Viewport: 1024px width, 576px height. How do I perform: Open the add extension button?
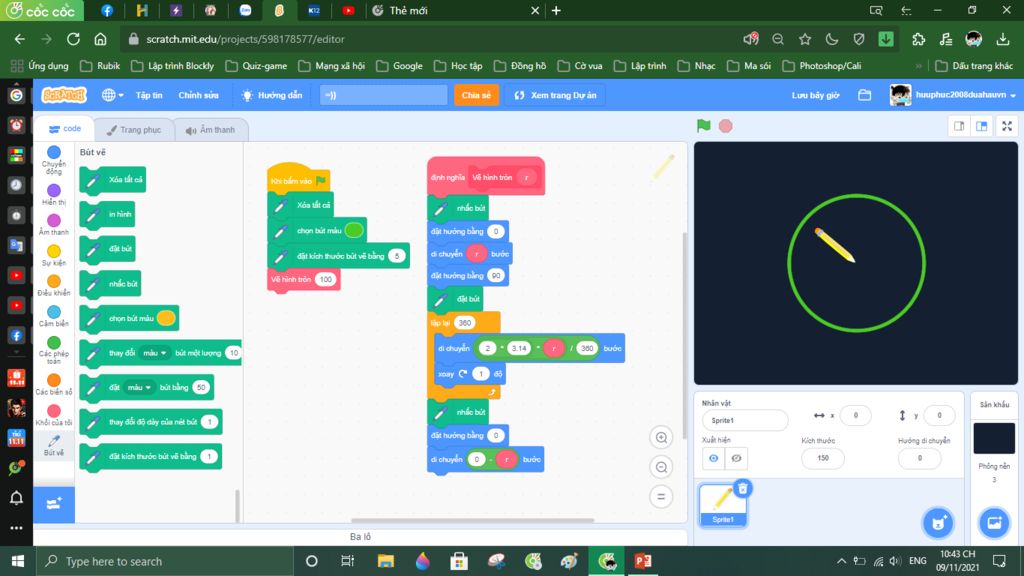(x=54, y=504)
